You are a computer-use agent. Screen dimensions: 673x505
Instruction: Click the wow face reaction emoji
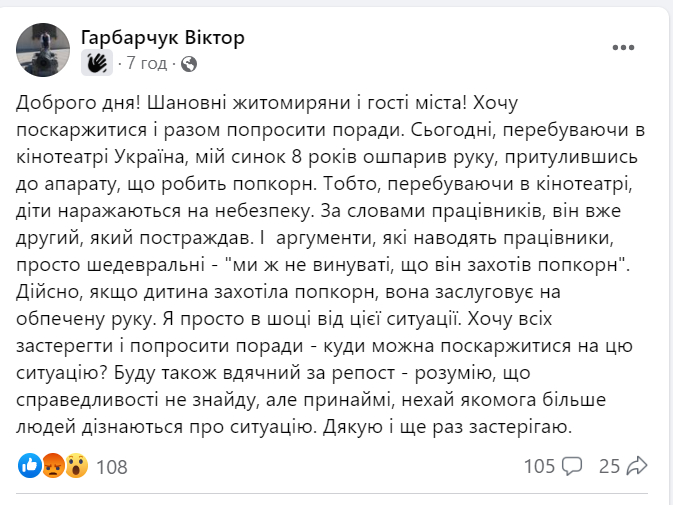click(76, 465)
